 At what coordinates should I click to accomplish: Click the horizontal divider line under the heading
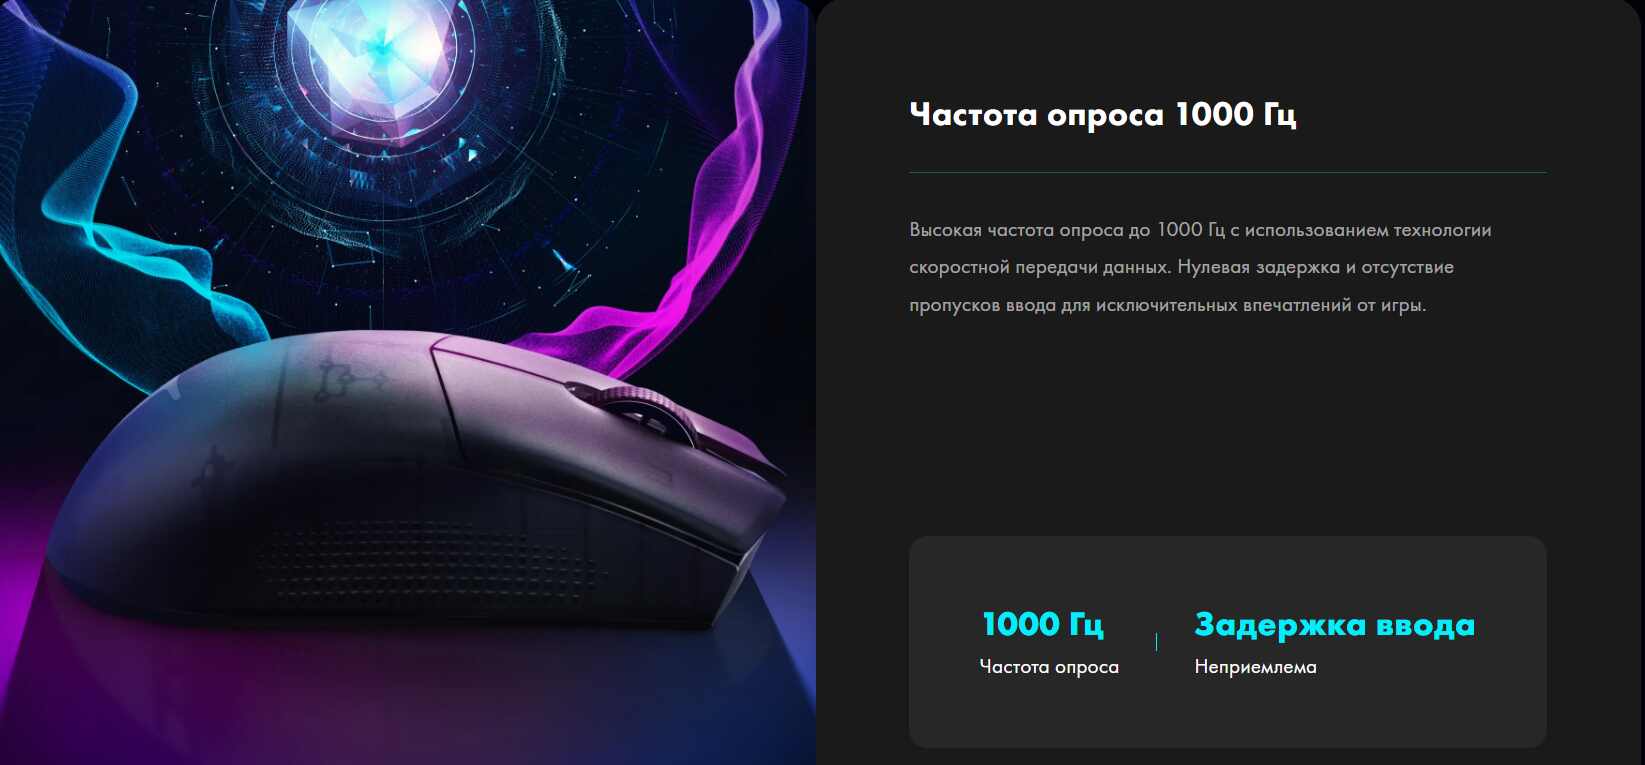(1227, 172)
